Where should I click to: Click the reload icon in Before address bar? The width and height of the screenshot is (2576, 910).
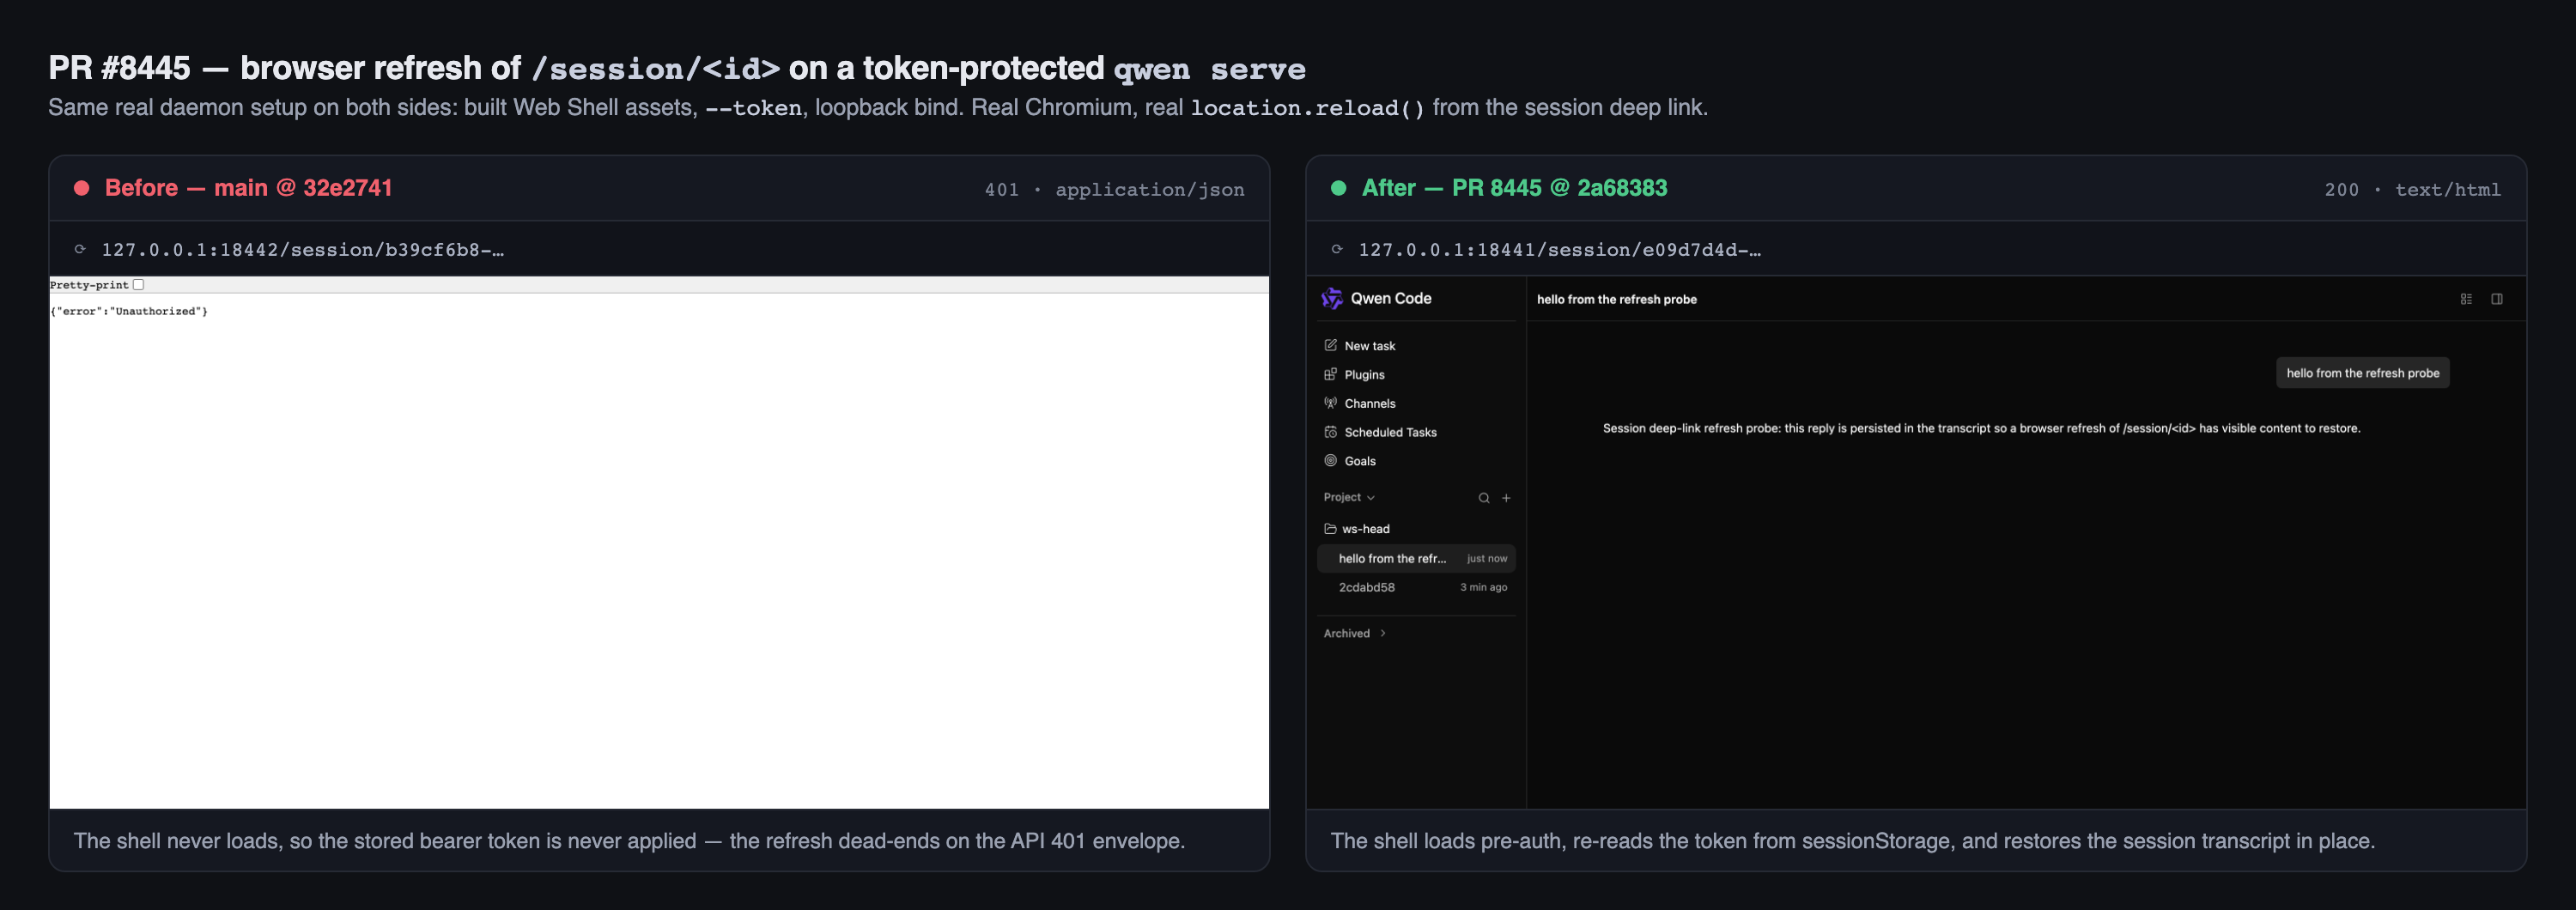coord(80,249)
